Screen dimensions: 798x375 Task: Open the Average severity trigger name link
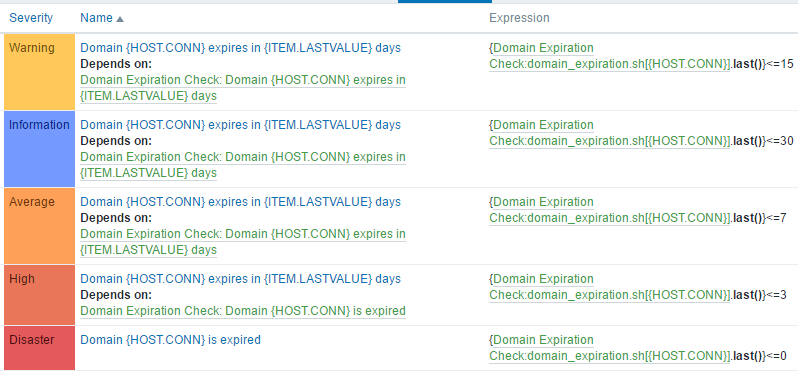click(x=241, y=202)
